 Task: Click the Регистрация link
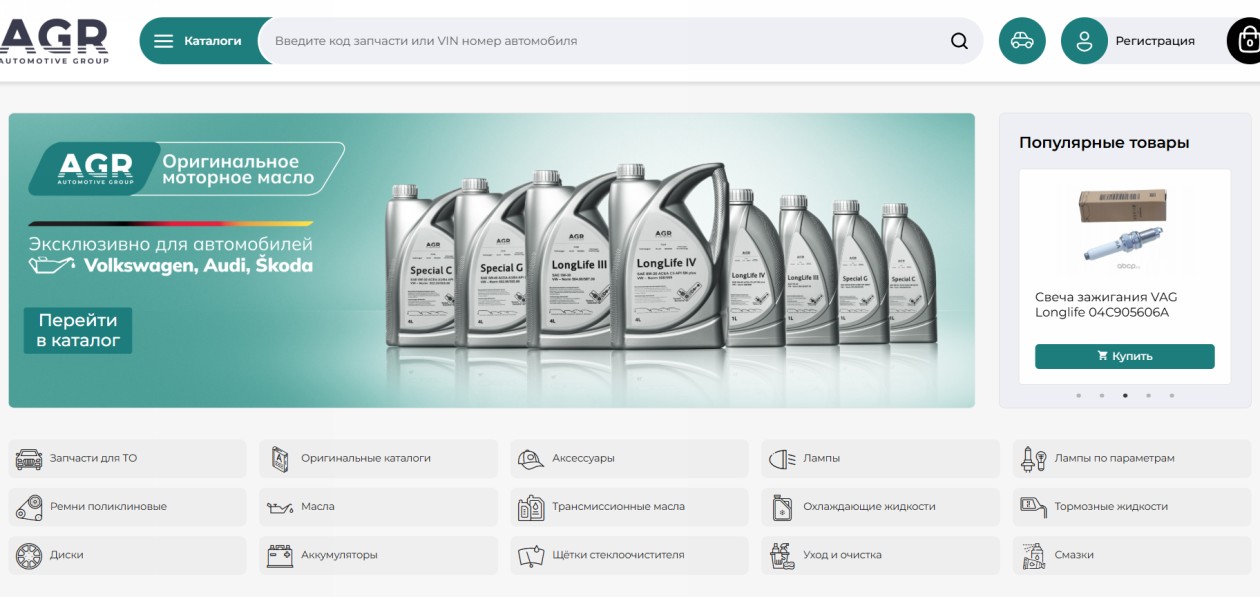1155,41
